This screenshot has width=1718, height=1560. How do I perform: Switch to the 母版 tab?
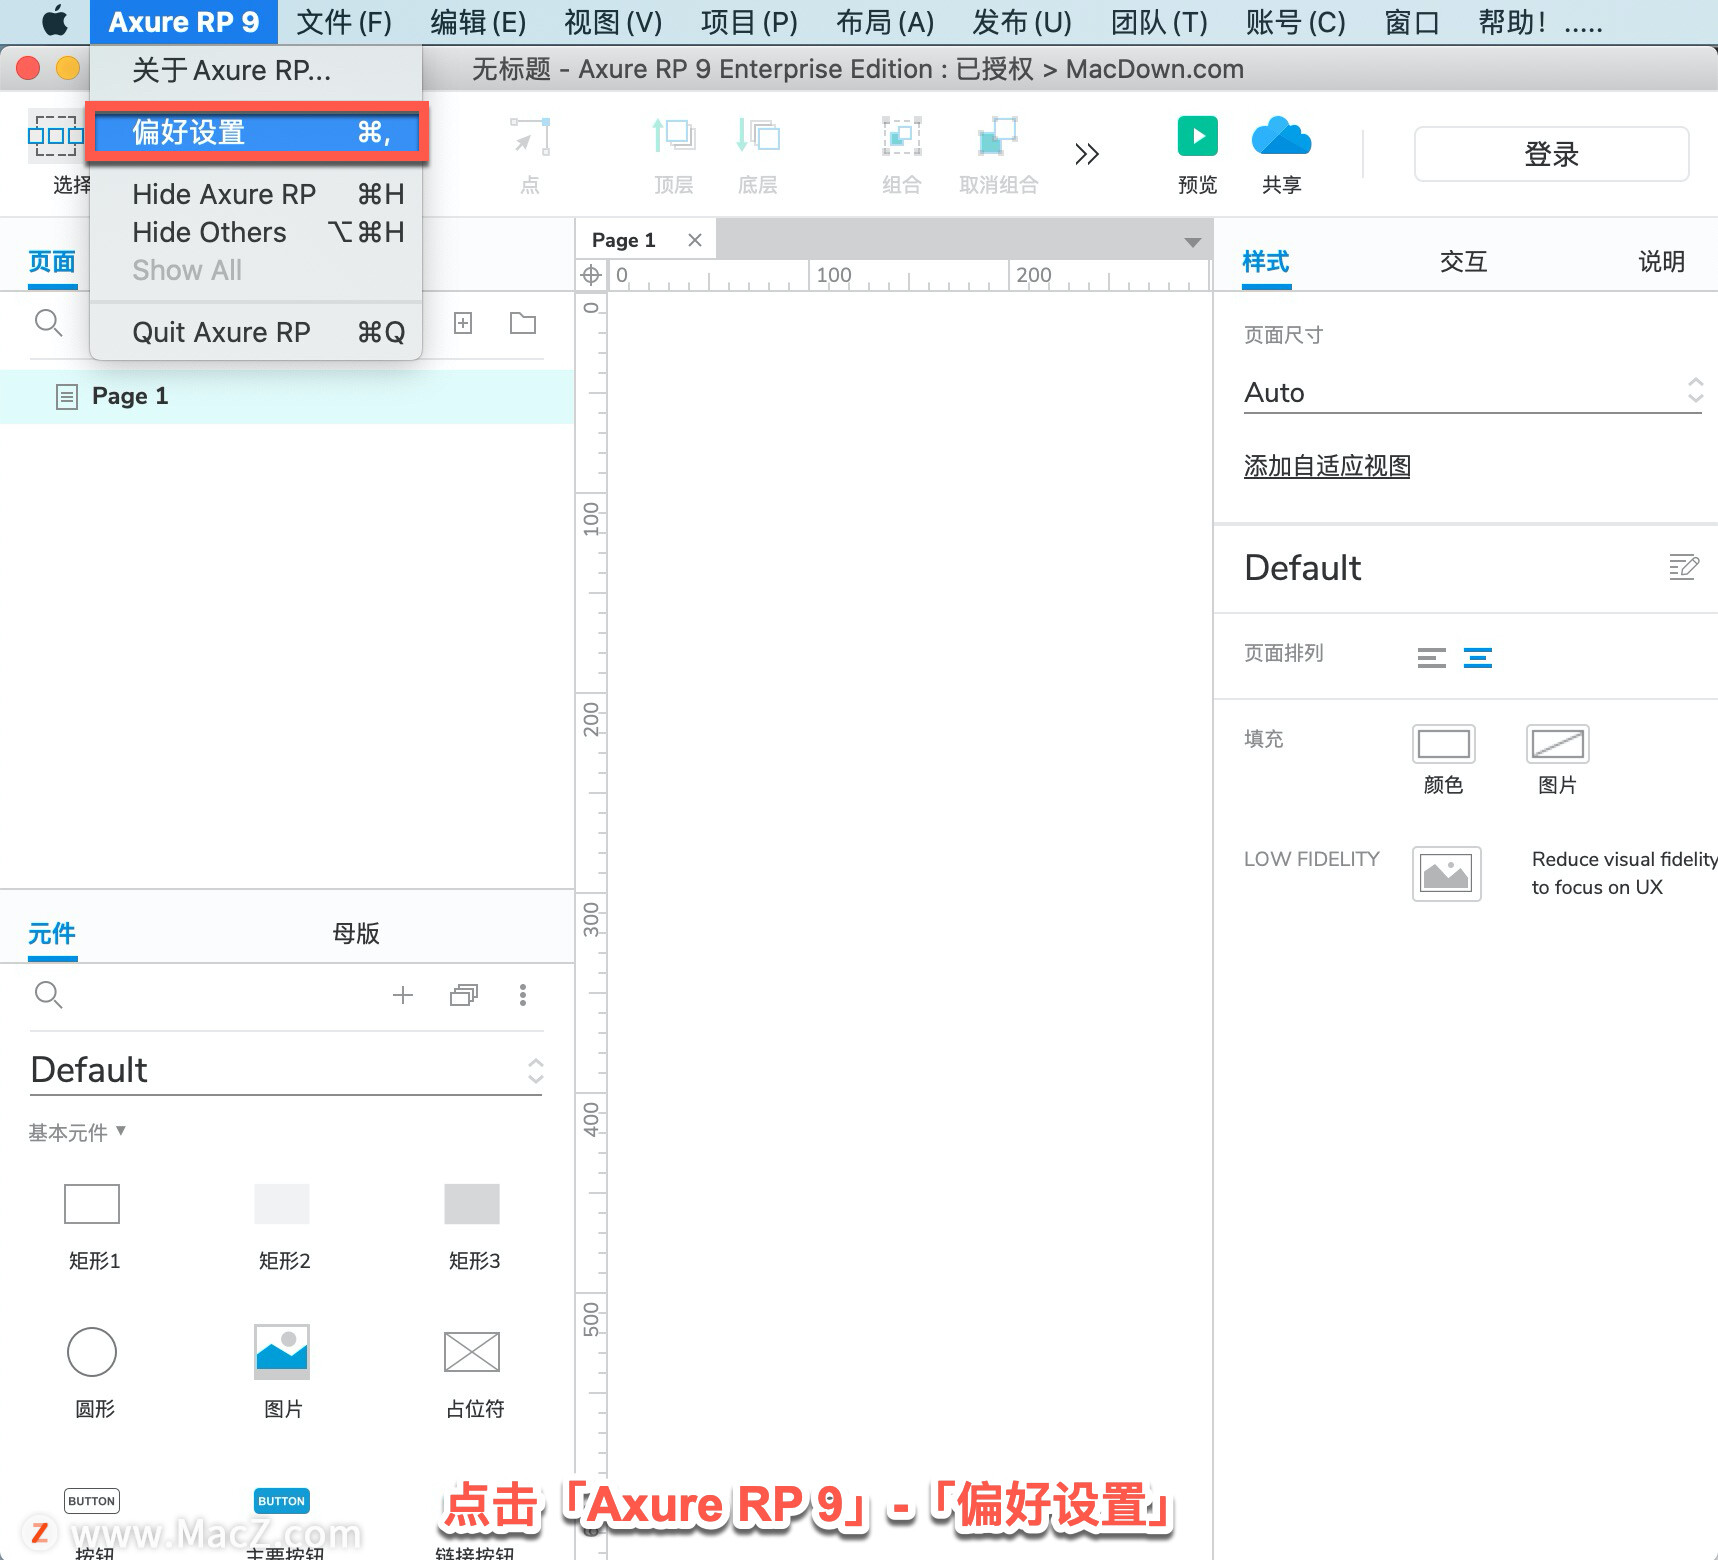(x=356, y=933)
